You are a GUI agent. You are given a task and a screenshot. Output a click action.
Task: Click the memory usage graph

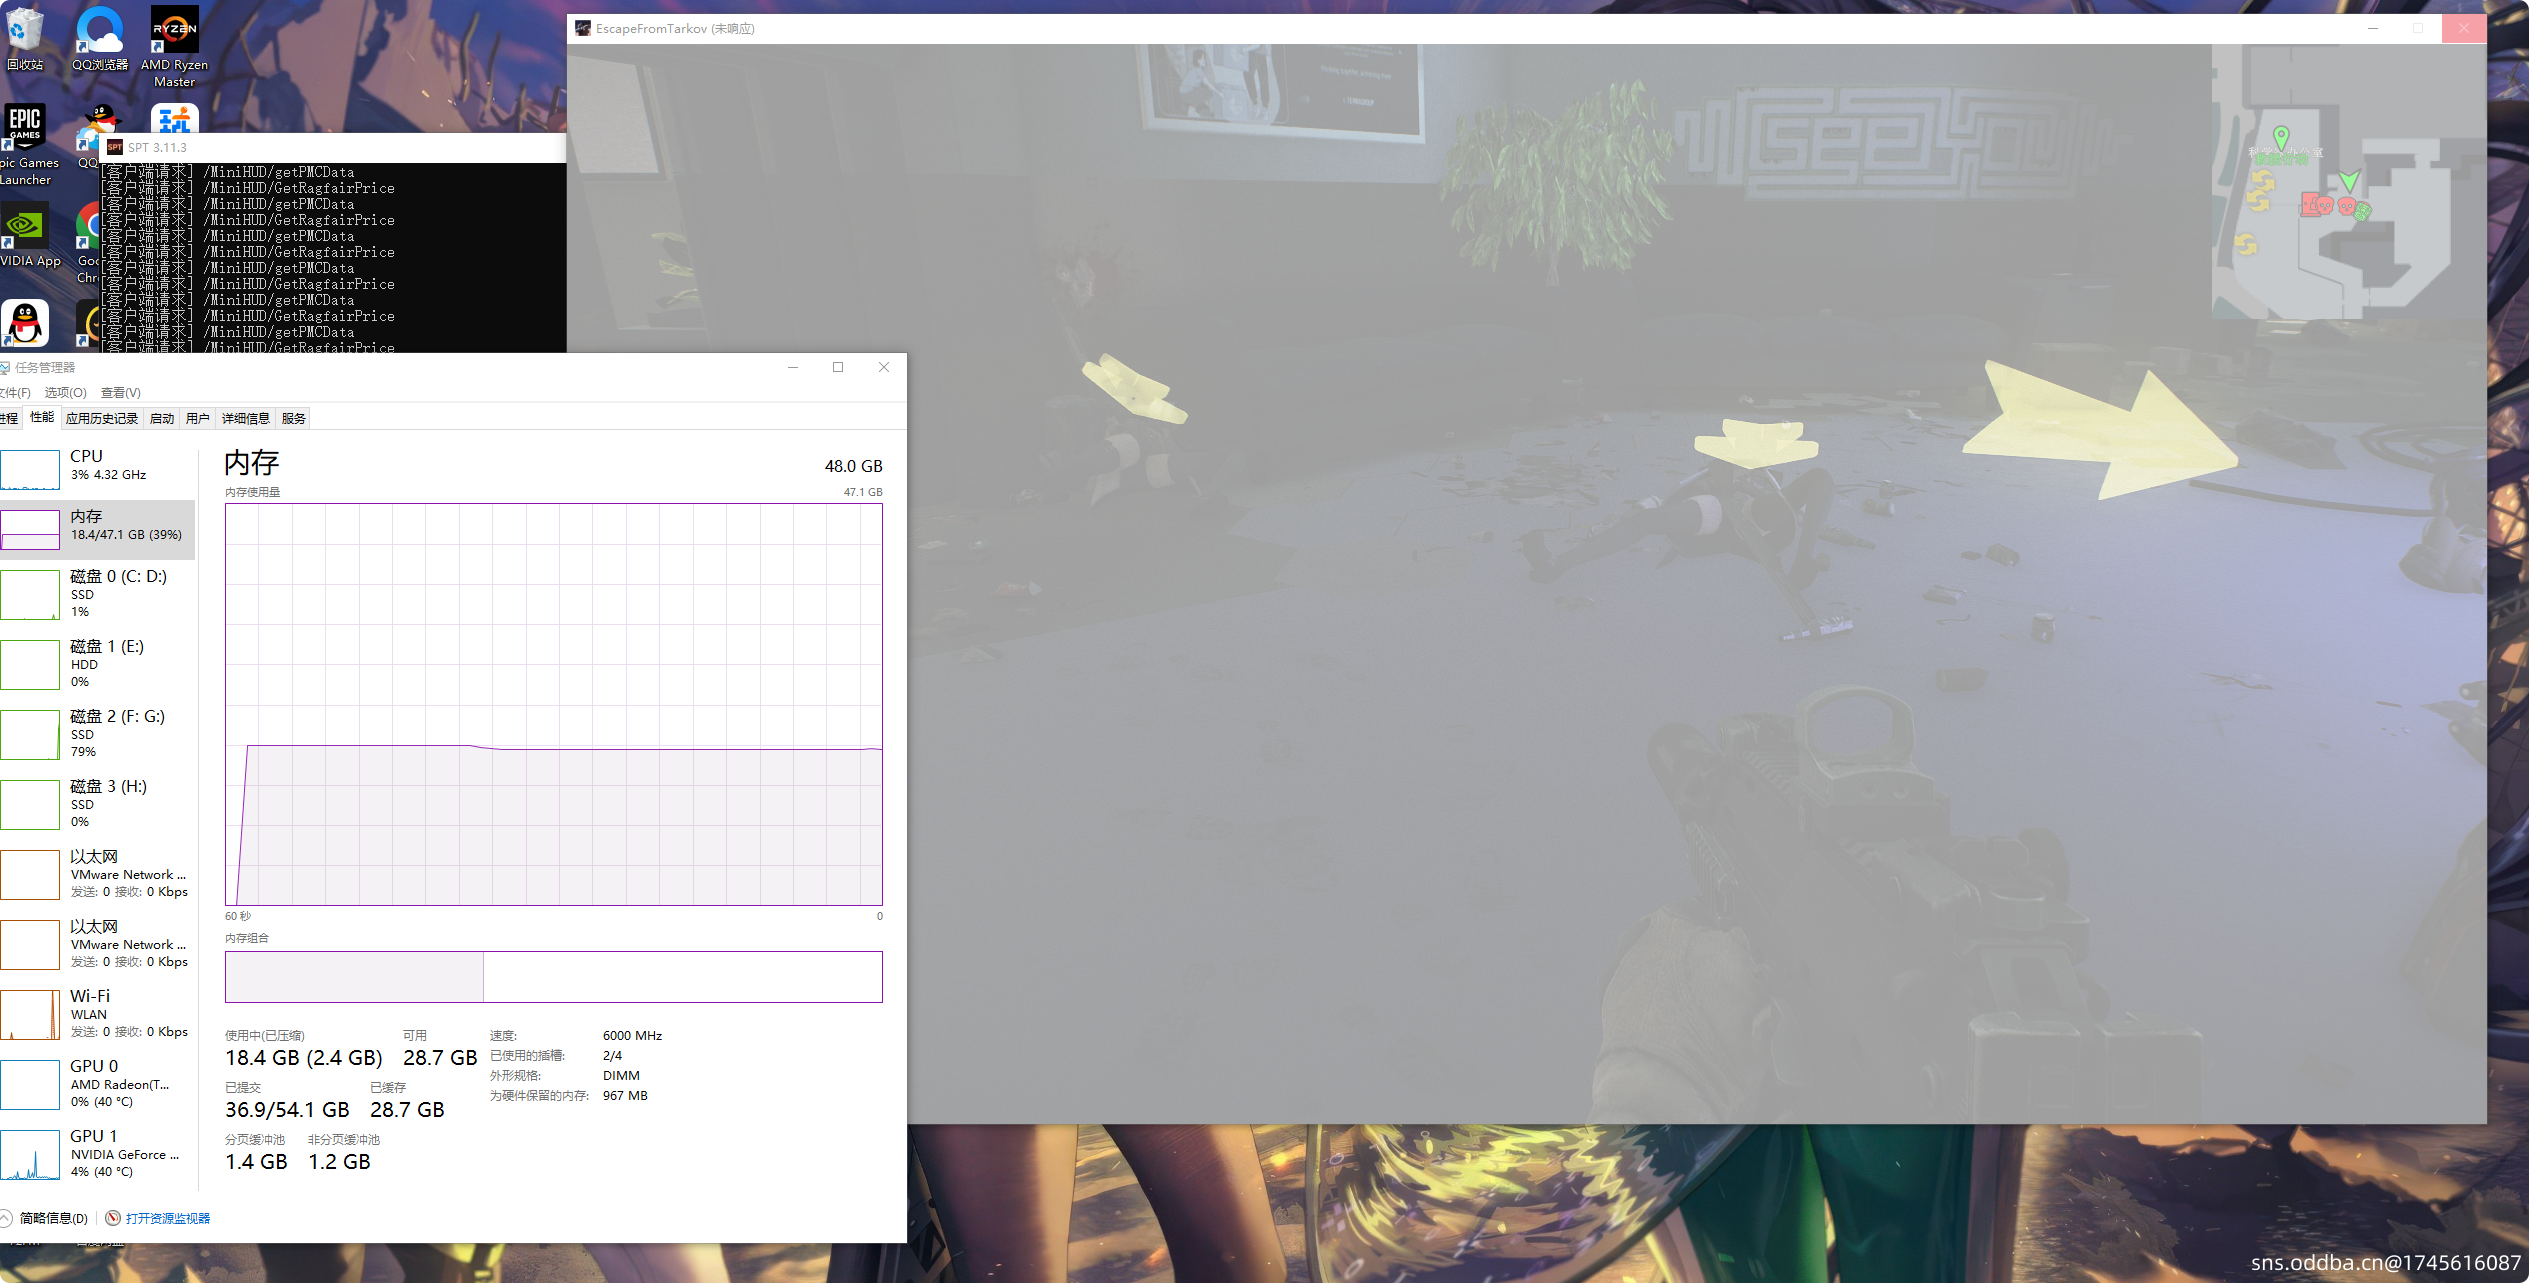pyautogui.click(x=554, y=704)
